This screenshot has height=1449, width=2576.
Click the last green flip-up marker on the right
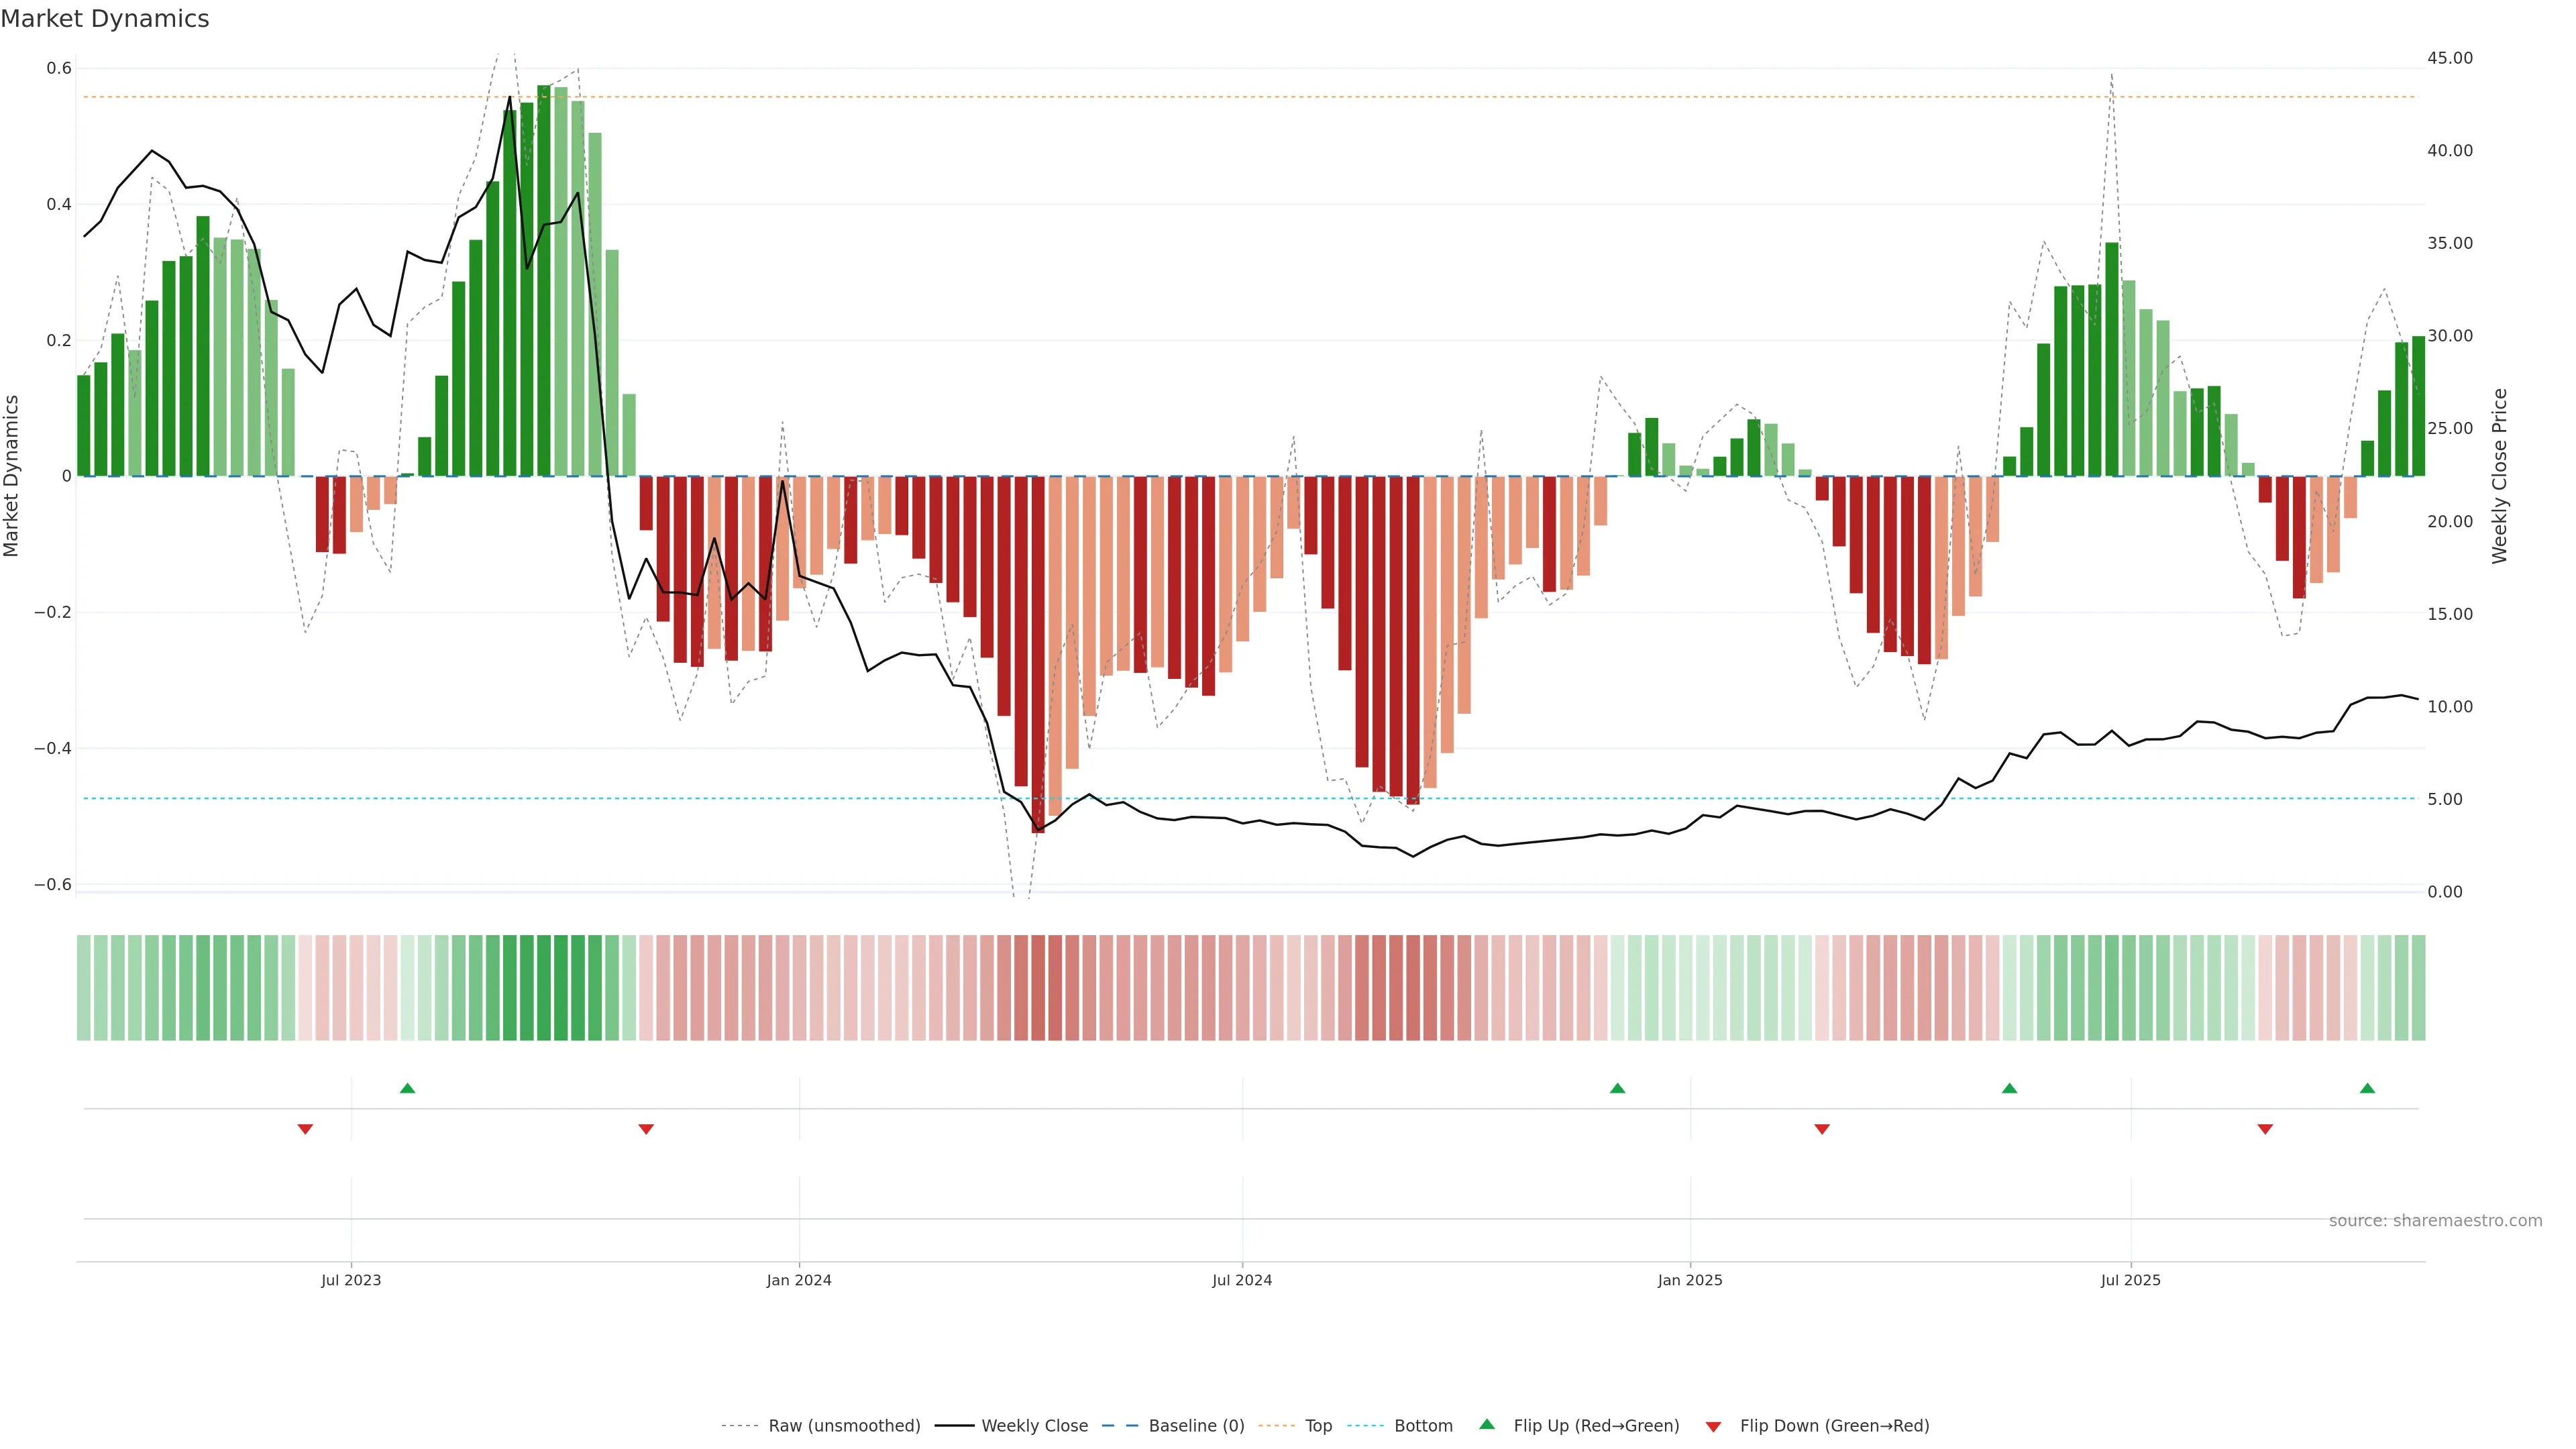pyautogui.click(x=2367, y=1088)
